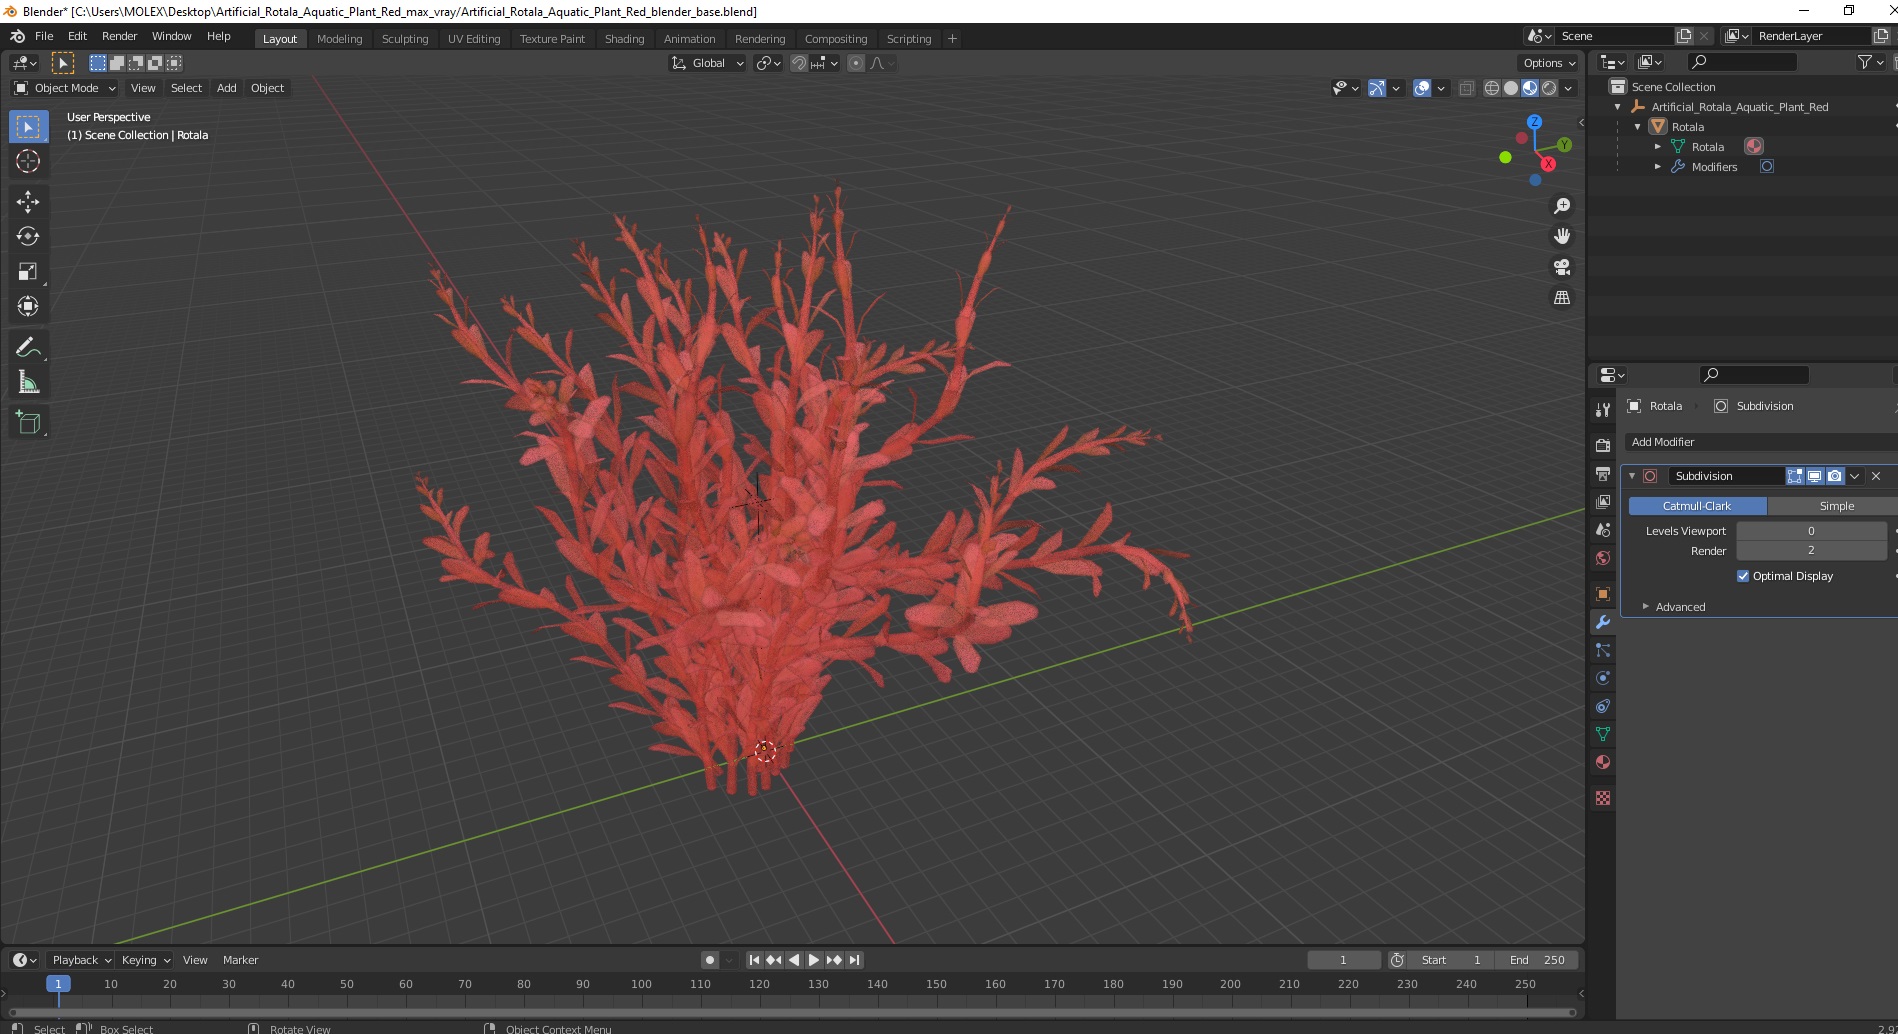The image size is (1898, 1034).
Task: Click the zoom magnifier viewport gizmo
Action: click(x=1561, y=206)
